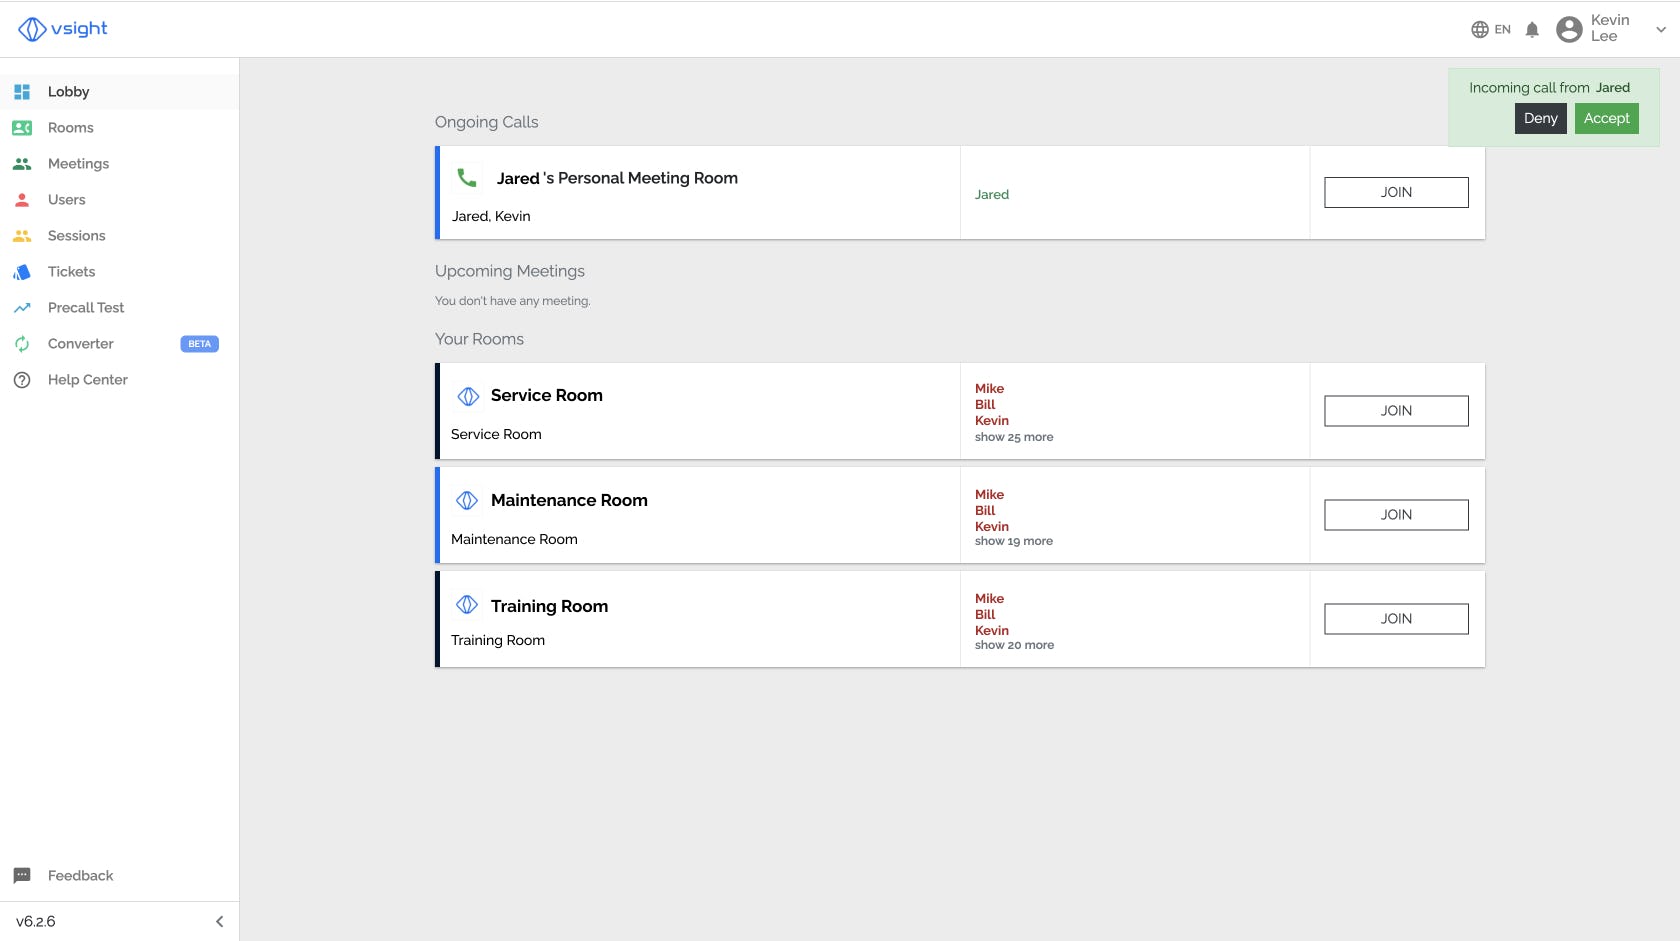The width and height of the screenshot is (1680, 941).
Task: Open the Tickets section
Action: (x=71, y=272)
